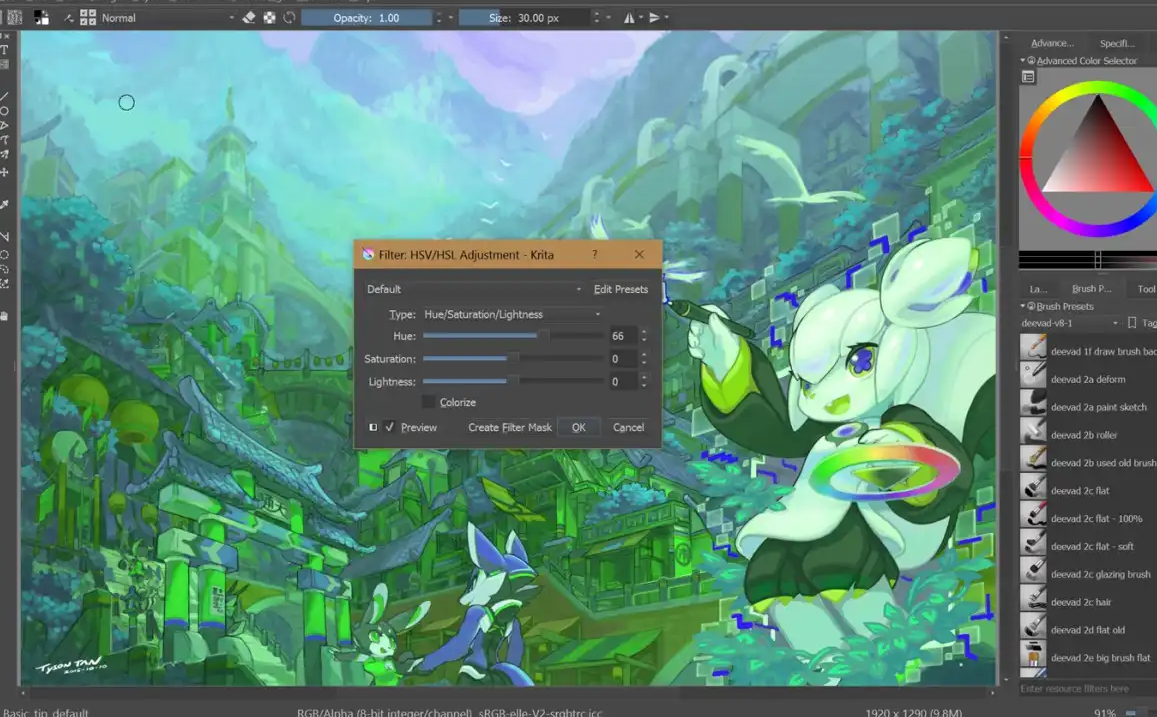Select the Color Picker eyedropper tool
Viewport: 1157px width, 717px height.
4,204
